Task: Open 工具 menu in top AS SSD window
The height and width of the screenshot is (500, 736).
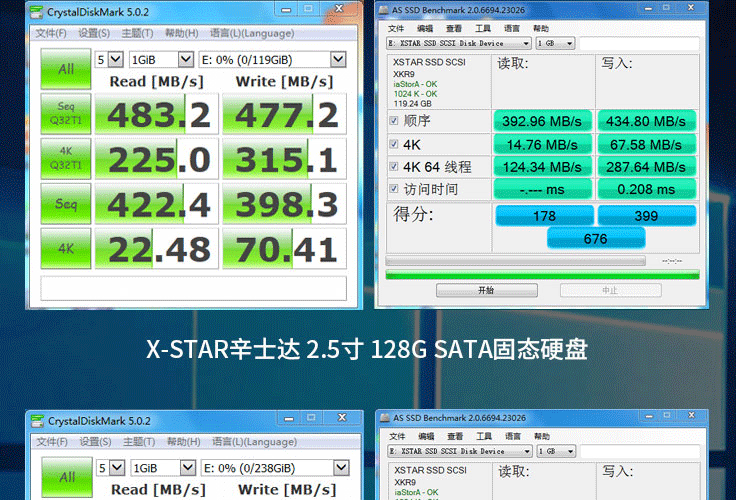Action: click(483, 29)
